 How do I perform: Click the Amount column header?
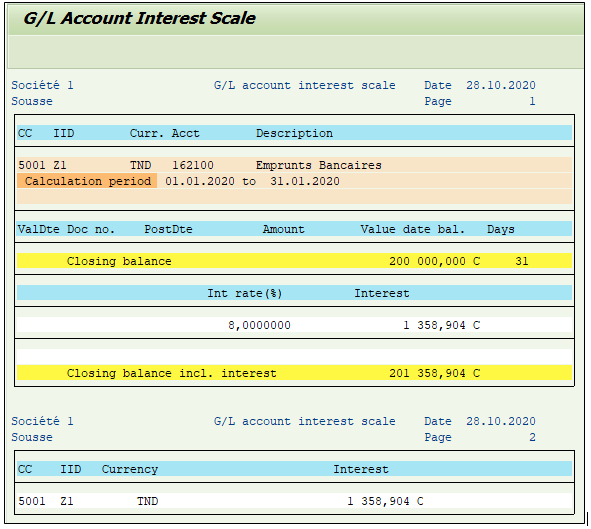(x=283, y=229)
